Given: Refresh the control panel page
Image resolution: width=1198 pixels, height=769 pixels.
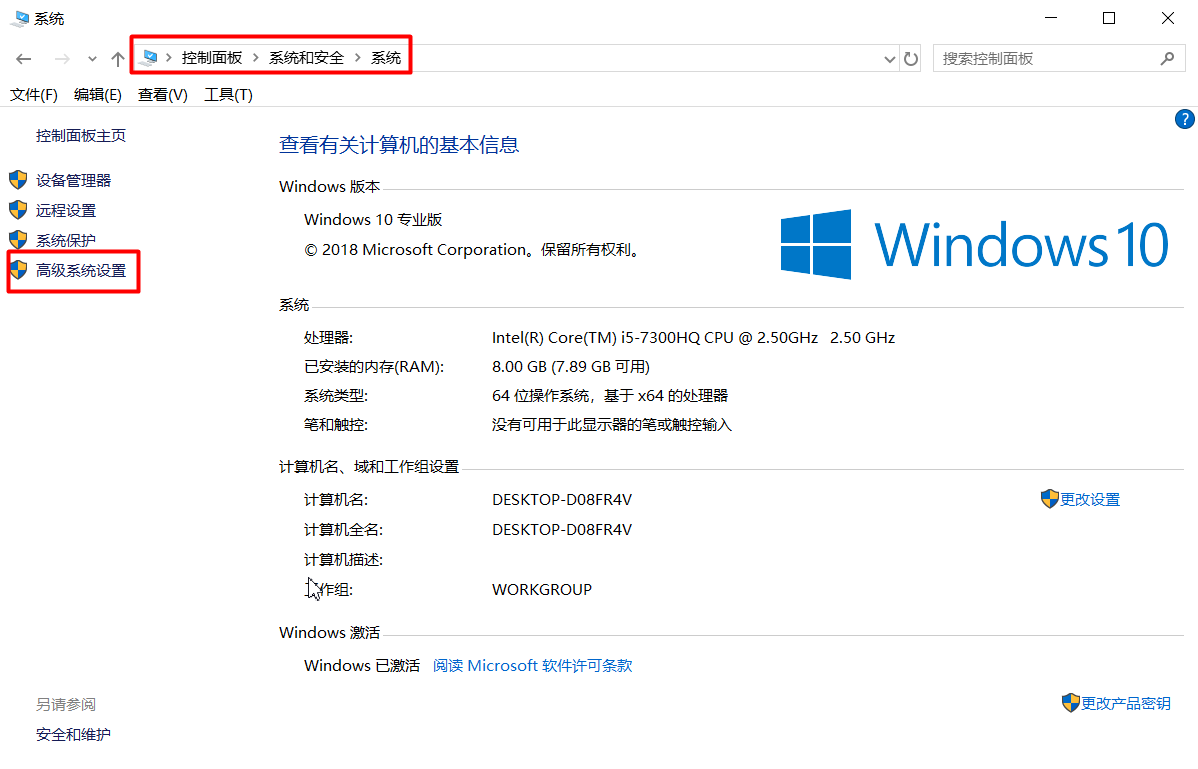Looking at the screenshot, I should coord(911,59).
